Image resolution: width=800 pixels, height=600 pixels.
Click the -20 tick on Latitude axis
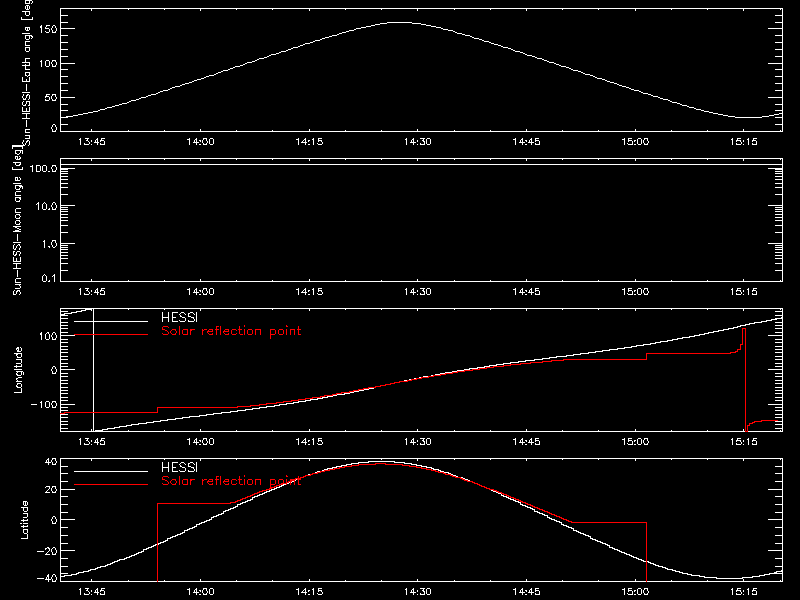coord(47,551)
